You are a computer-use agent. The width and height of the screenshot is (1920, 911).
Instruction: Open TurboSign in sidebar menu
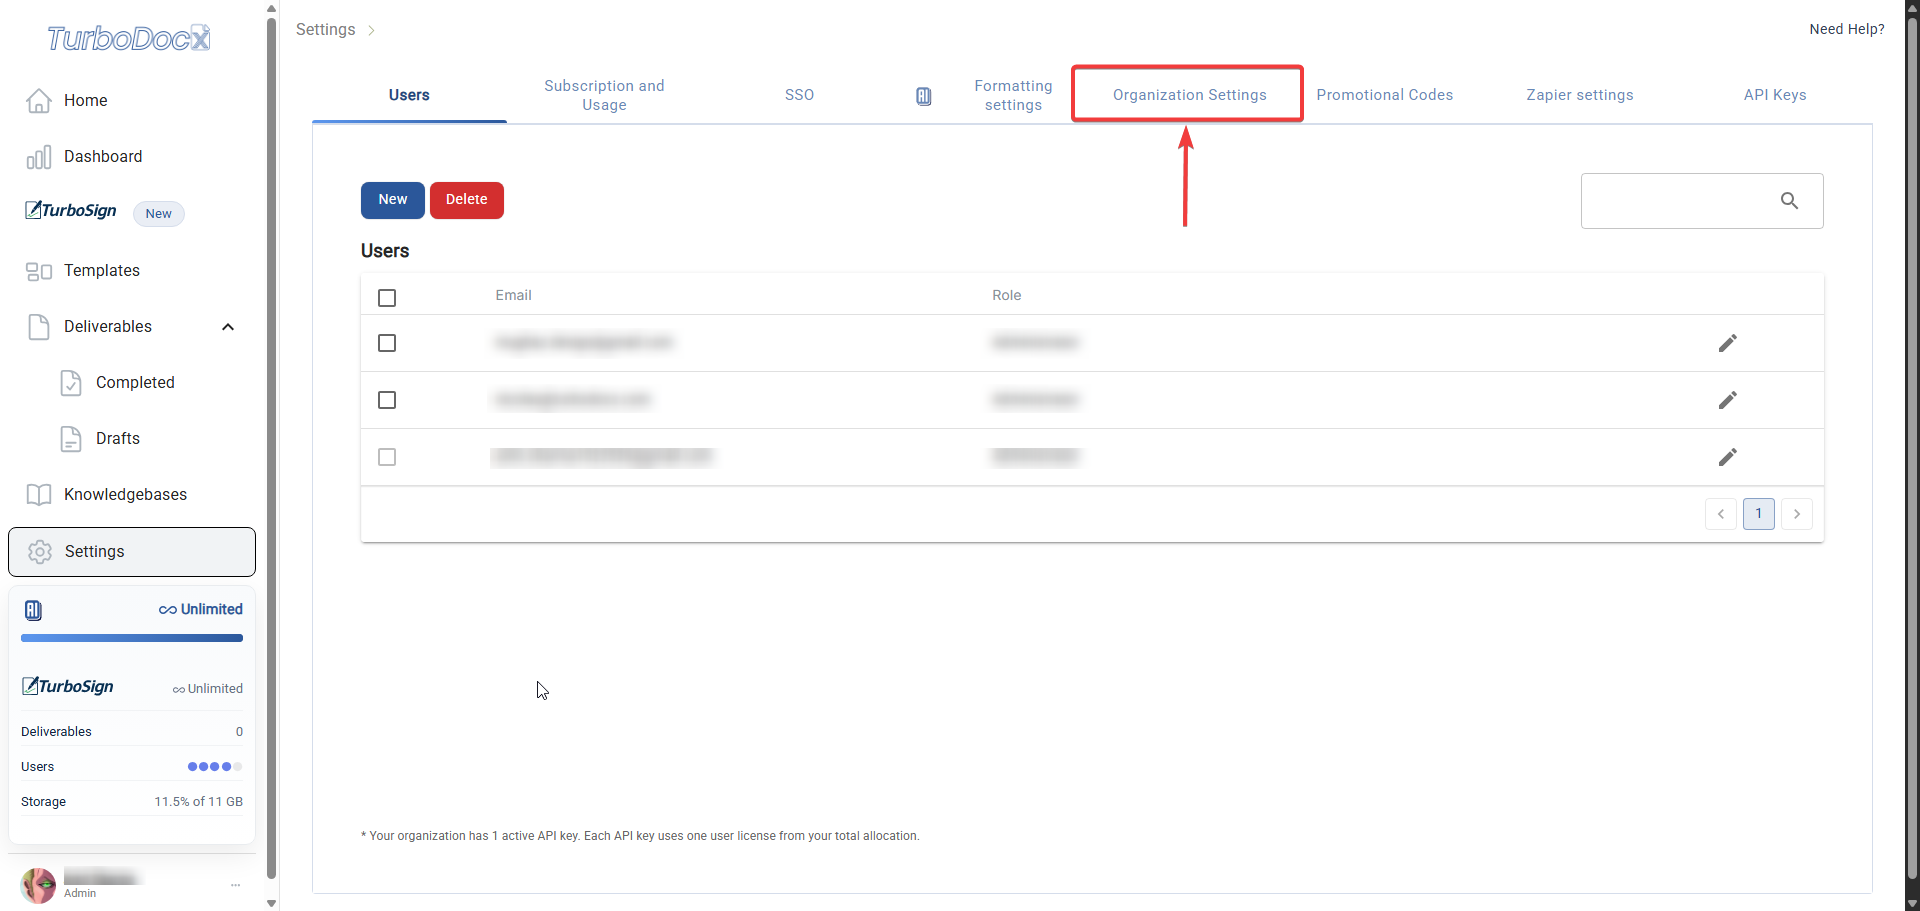tap(71, 211)
